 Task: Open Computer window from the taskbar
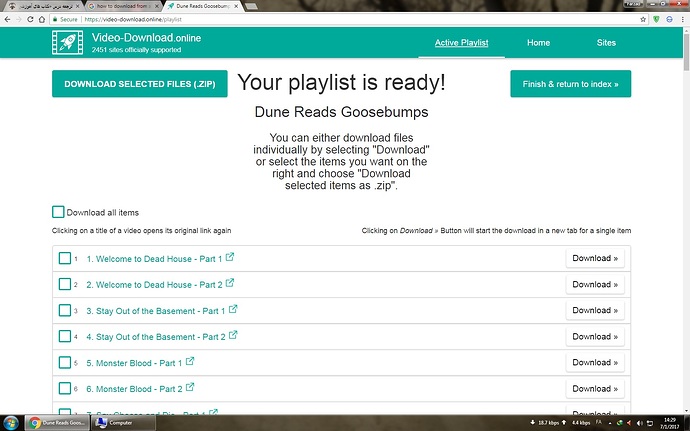click(123, 423)
